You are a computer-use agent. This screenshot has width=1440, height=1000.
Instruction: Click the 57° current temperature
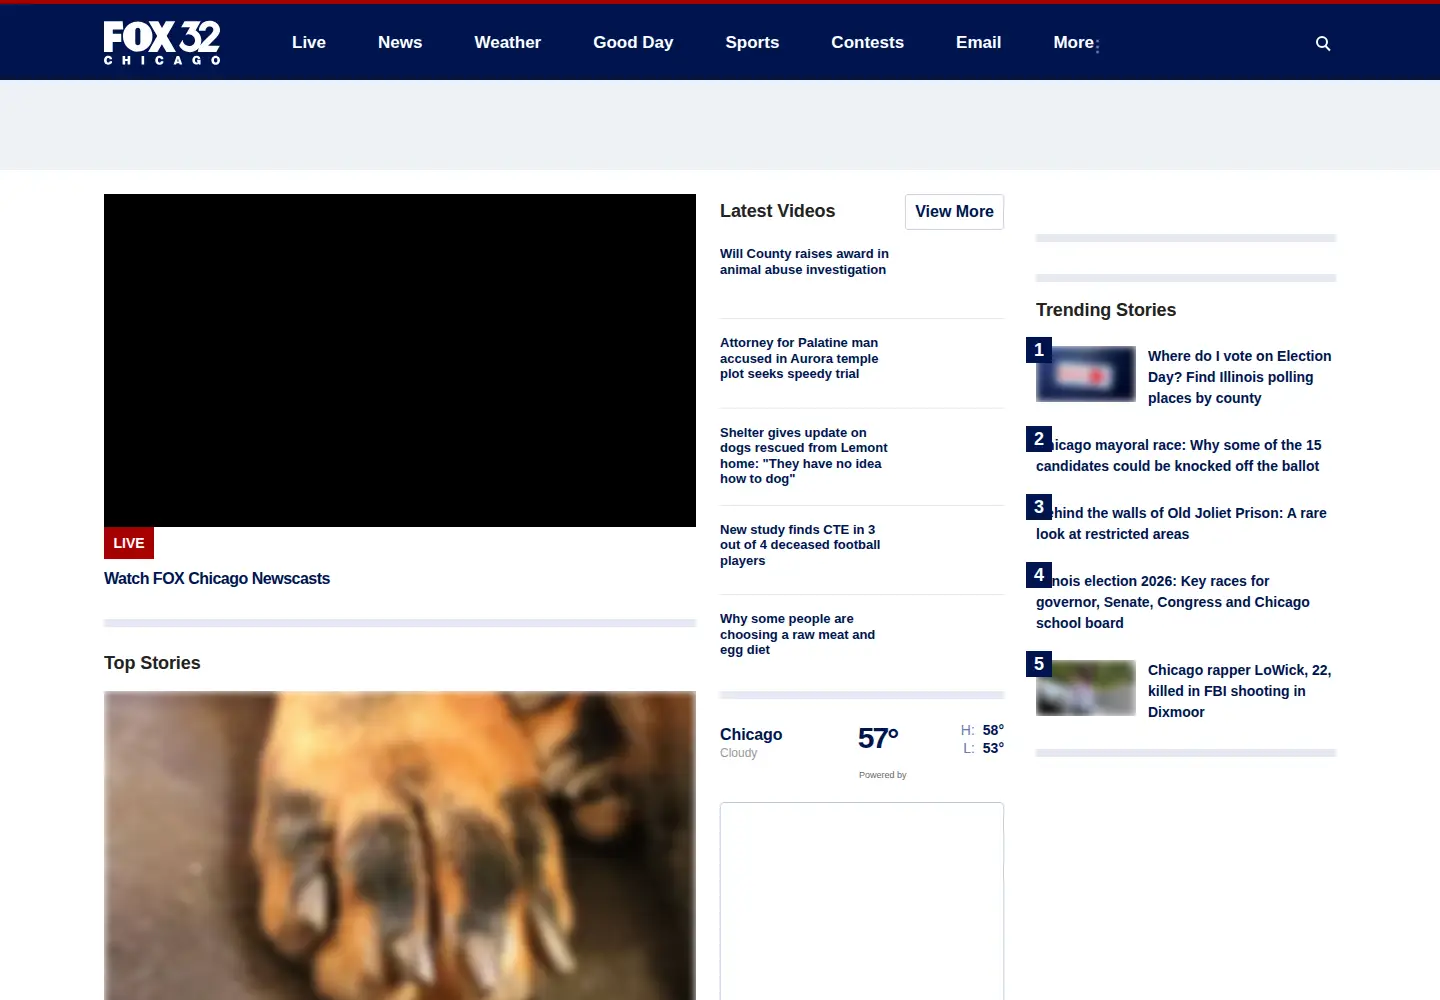[878, 738]
